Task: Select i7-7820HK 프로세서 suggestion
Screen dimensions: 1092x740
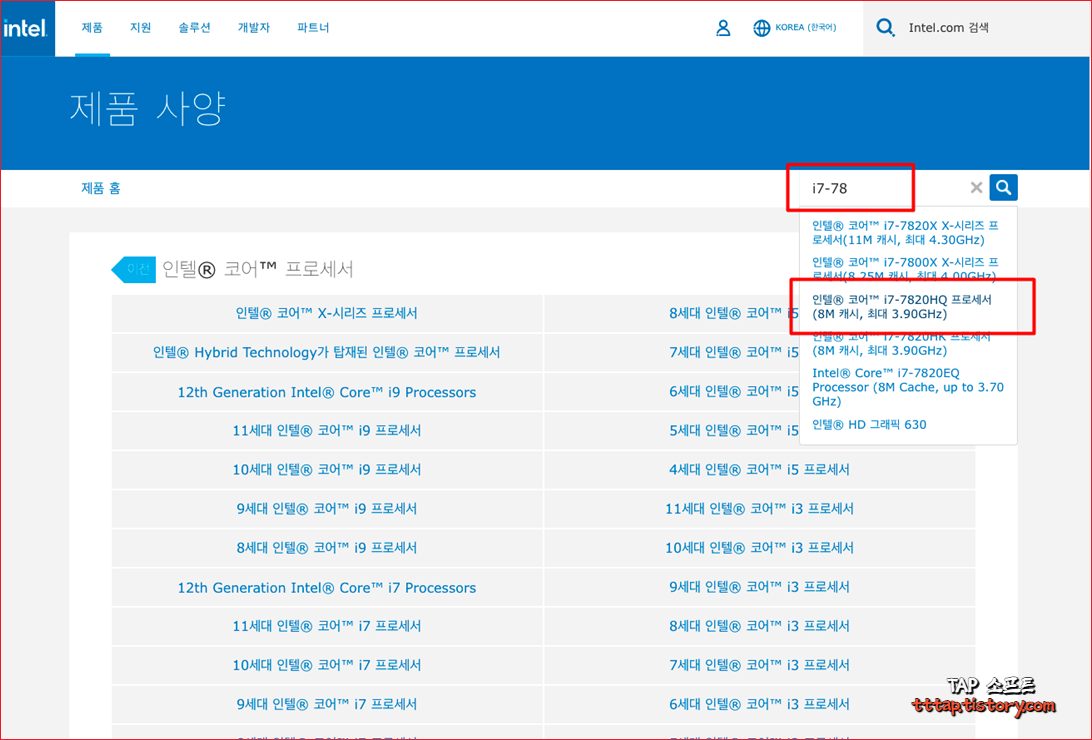Action: coord(902,343)
